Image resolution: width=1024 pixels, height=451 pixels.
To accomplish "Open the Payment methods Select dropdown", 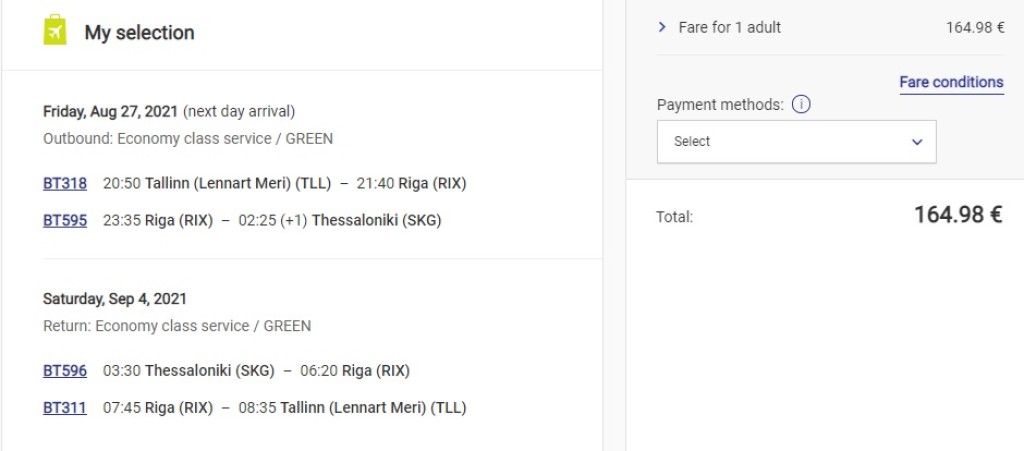I will 796,142.
